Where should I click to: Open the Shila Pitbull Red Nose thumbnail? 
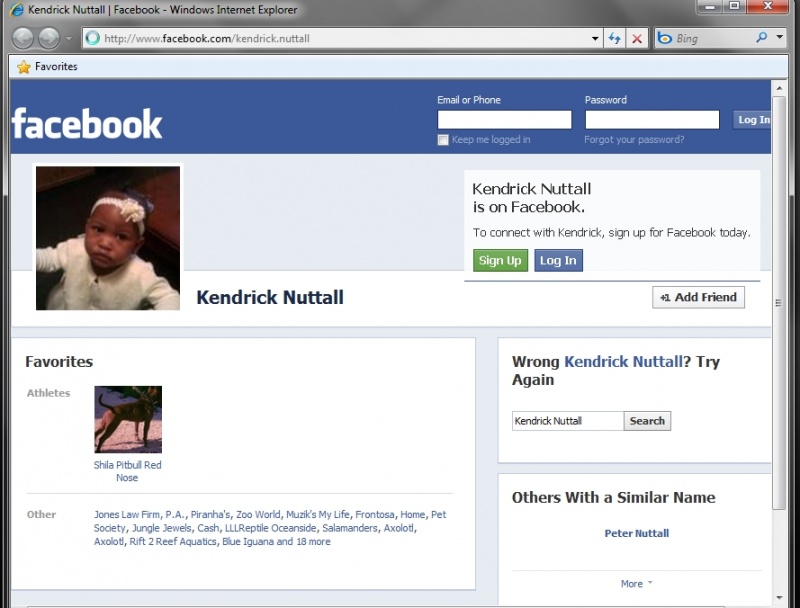[128, 419]
